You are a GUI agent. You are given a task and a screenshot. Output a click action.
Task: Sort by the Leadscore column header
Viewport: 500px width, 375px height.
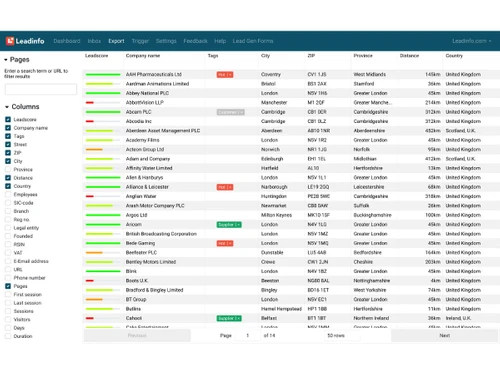click(x=97, y=56)
